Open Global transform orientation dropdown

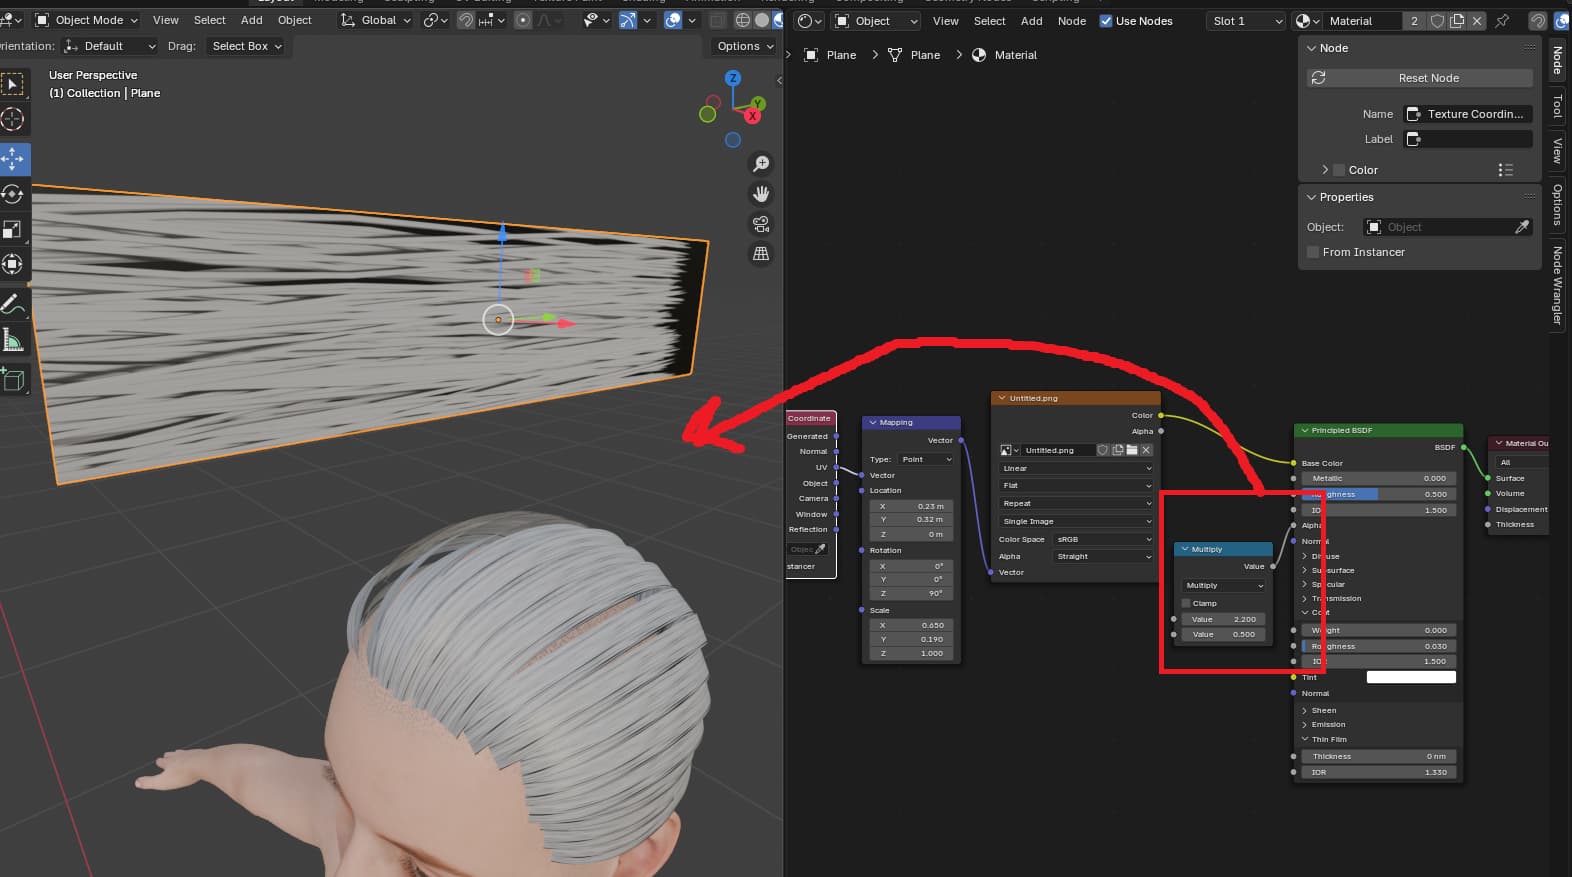pyautogui.click(x=376, y=20)
